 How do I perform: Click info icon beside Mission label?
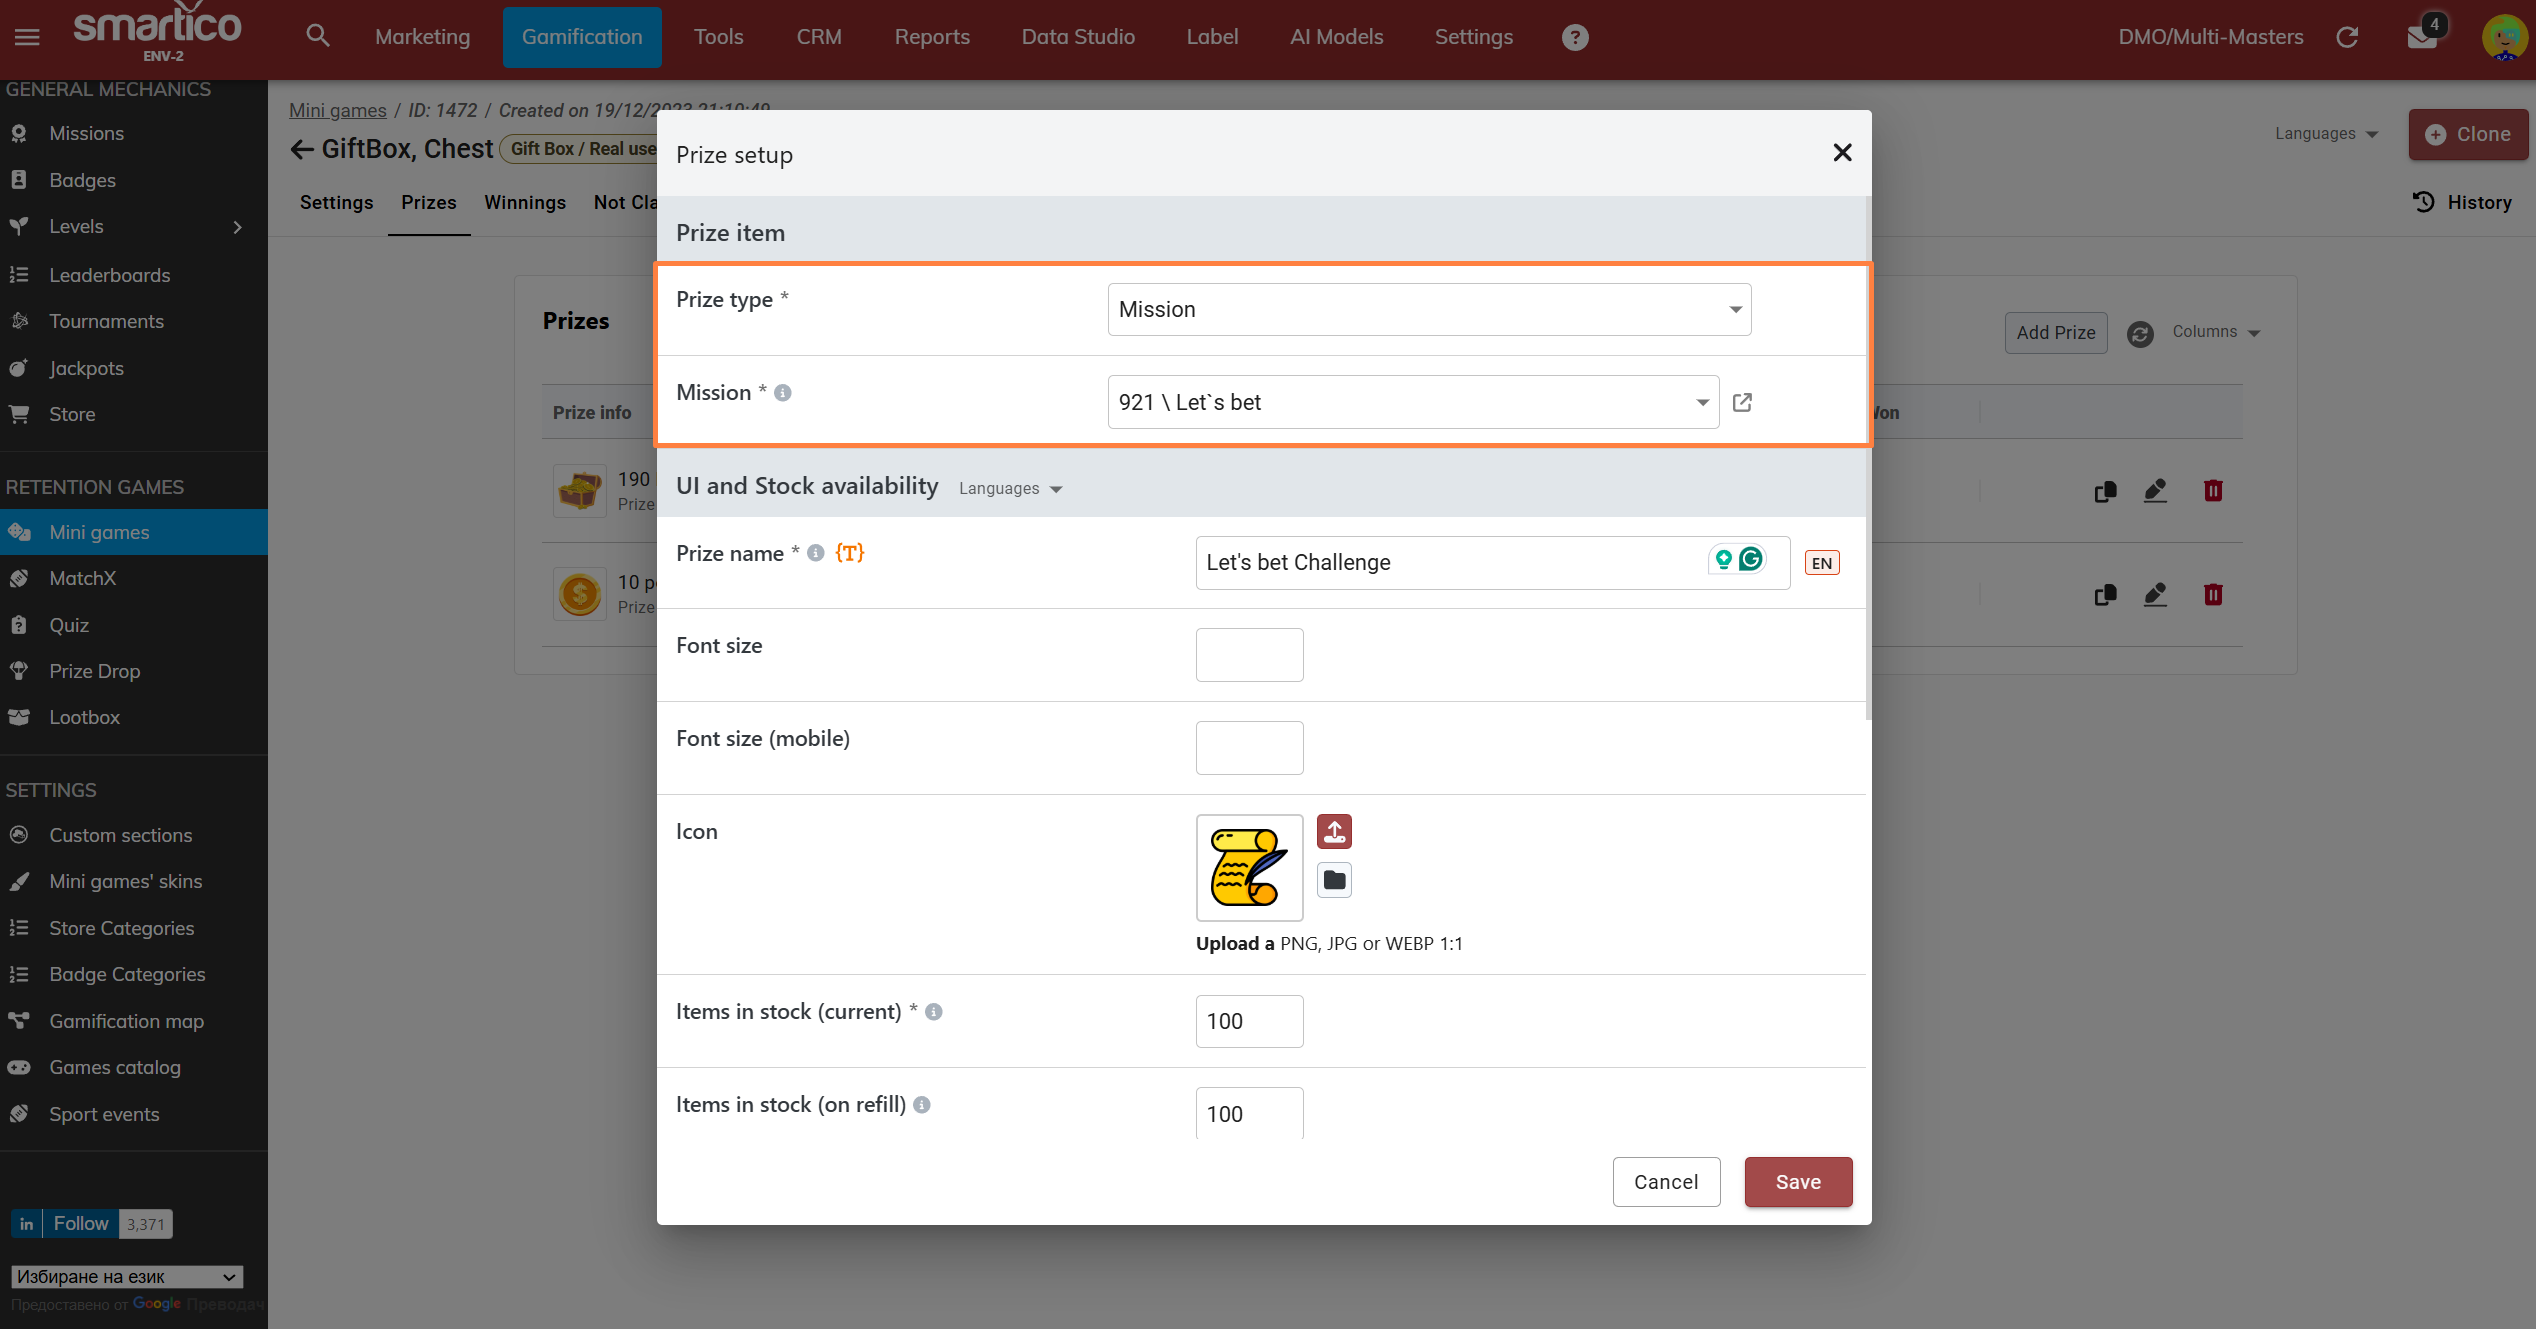point(783,393)
